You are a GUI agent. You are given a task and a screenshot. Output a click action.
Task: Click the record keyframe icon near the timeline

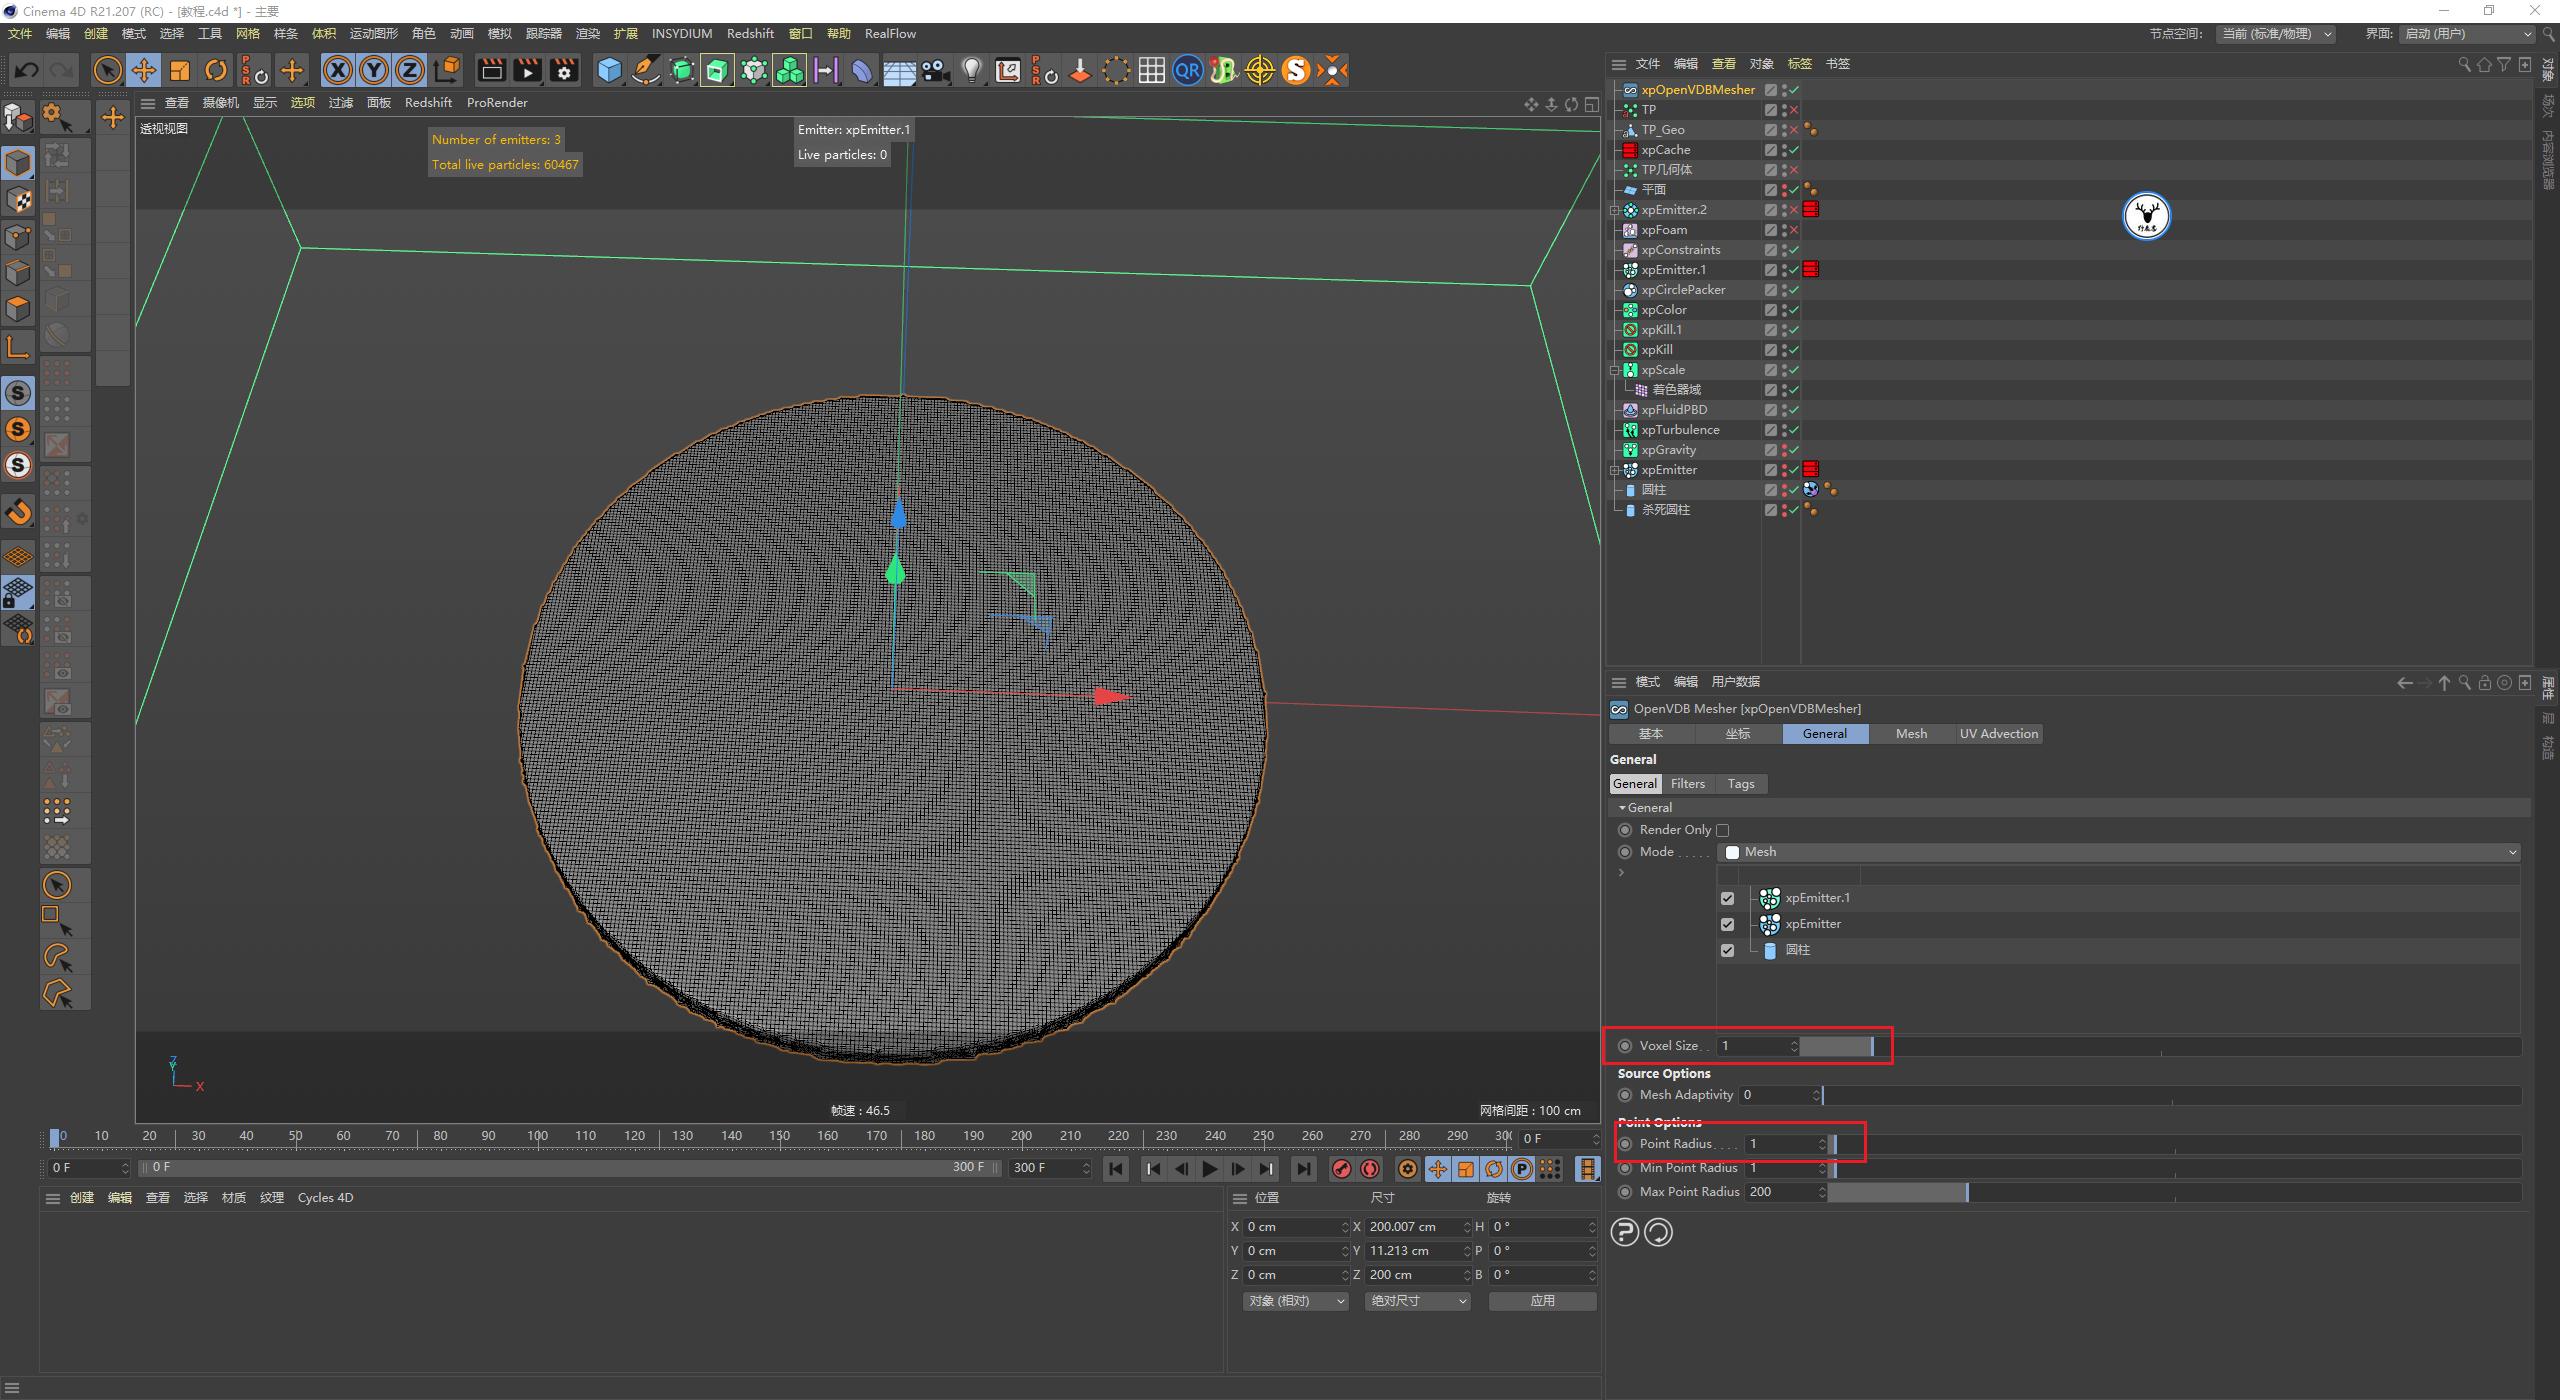coord(1343,1168)
